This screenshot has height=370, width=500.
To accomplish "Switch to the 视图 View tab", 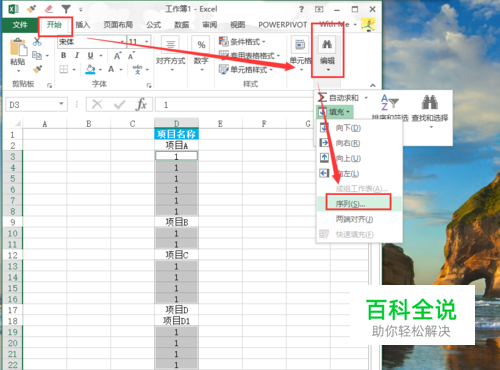I will coord(238,25).
